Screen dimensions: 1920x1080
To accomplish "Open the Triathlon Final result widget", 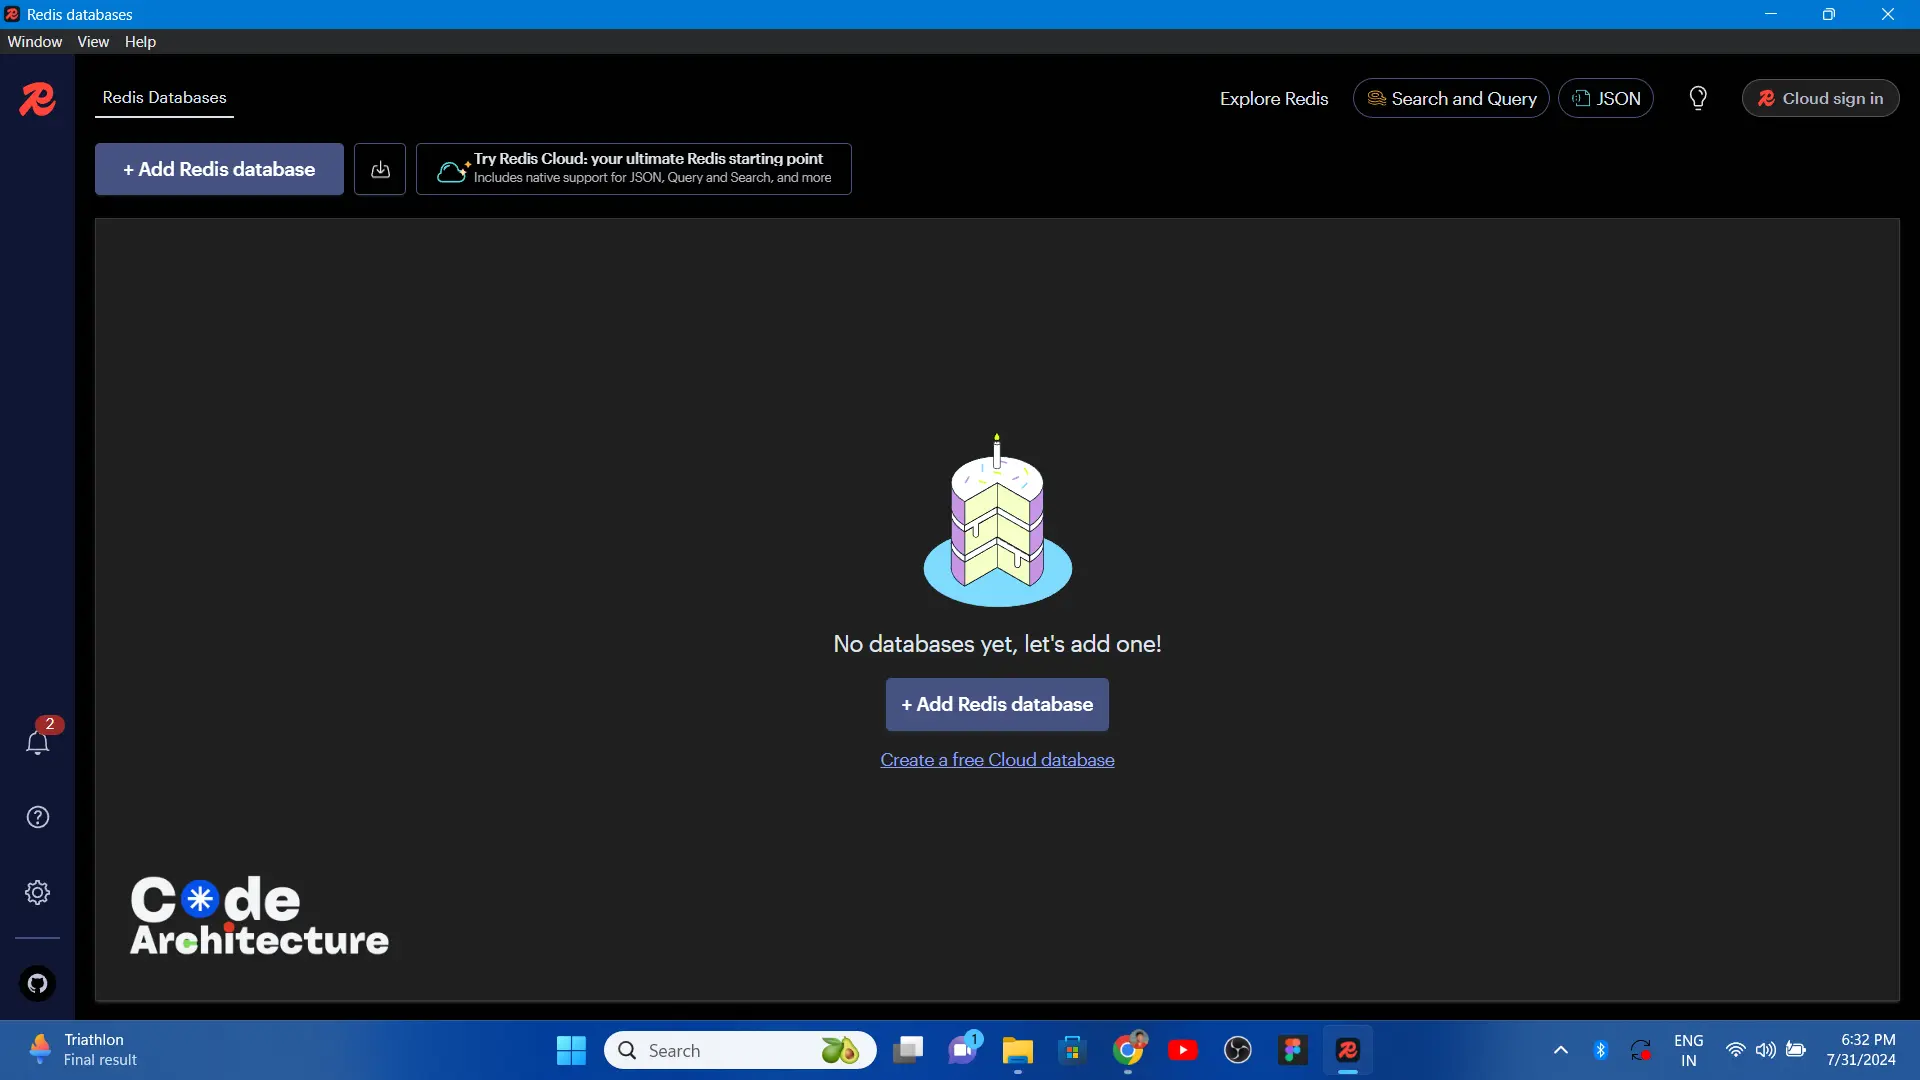I will (84, 1050).
